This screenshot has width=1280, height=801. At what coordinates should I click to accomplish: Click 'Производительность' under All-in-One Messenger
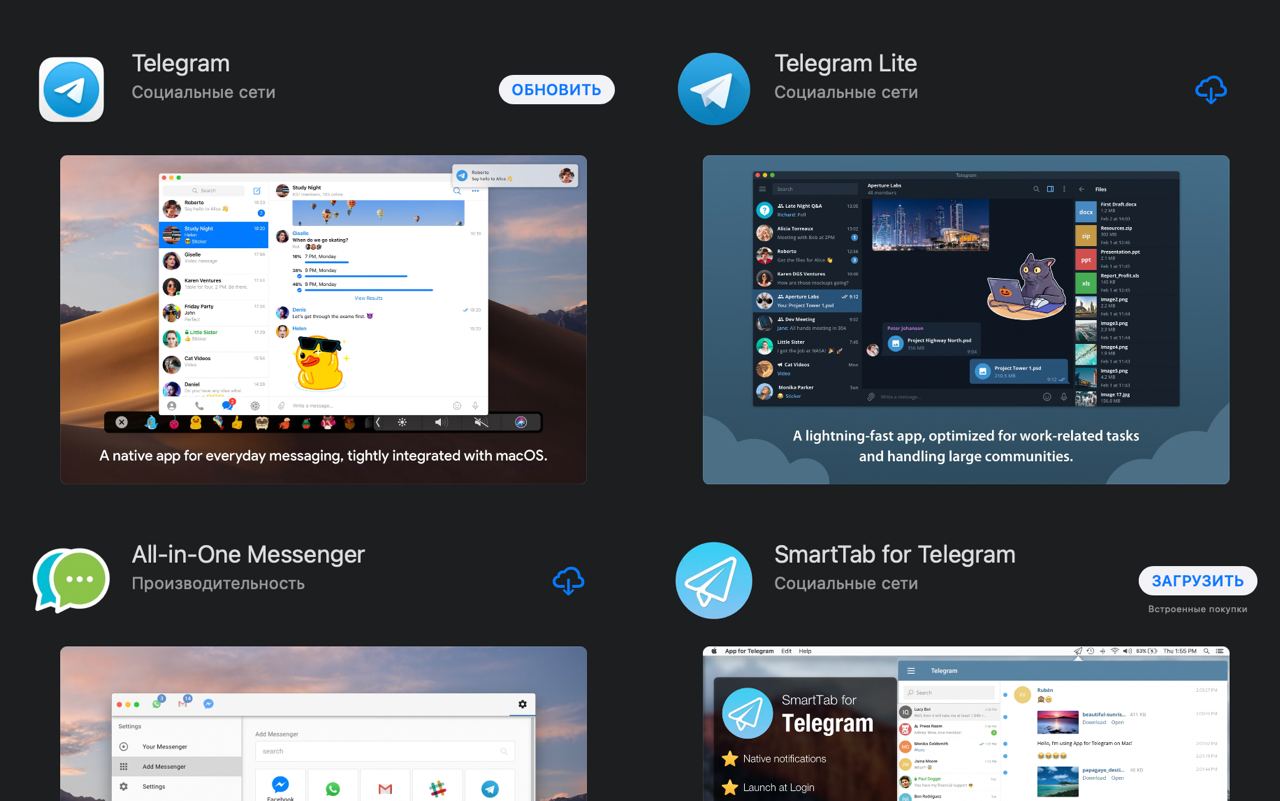218,583
